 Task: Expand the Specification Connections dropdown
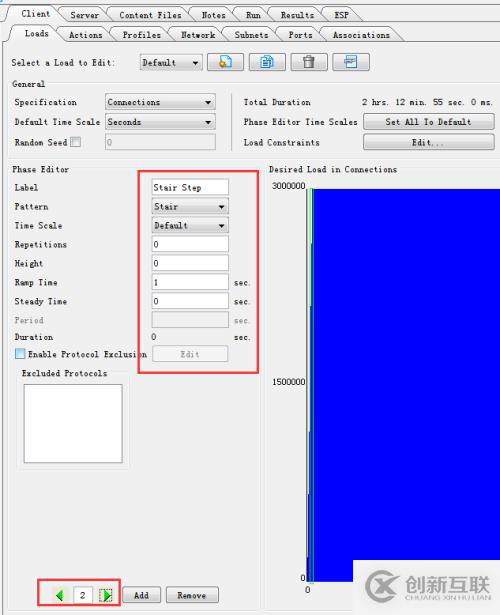[x=160, y=102]
